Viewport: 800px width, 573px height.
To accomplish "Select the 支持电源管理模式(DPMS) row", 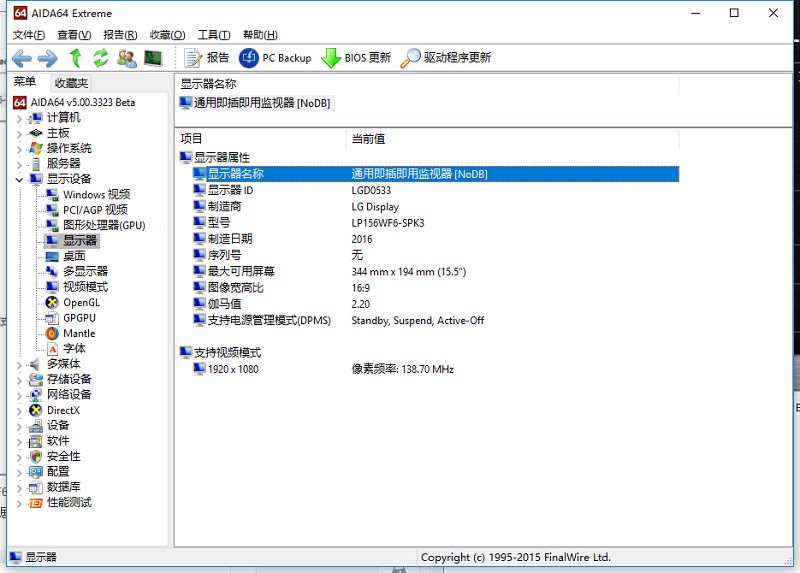I will point(436,320).
